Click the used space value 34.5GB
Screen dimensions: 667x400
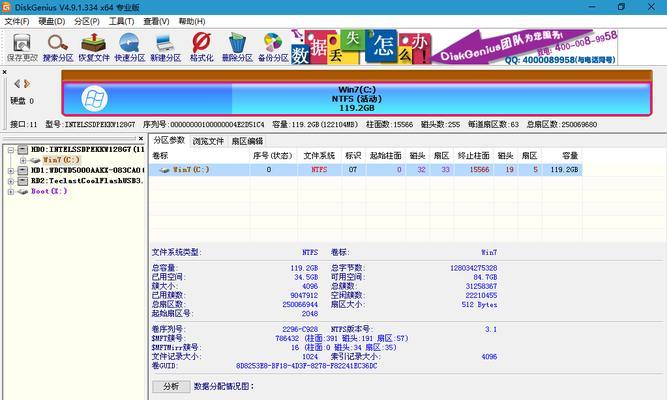pos(306,277)
